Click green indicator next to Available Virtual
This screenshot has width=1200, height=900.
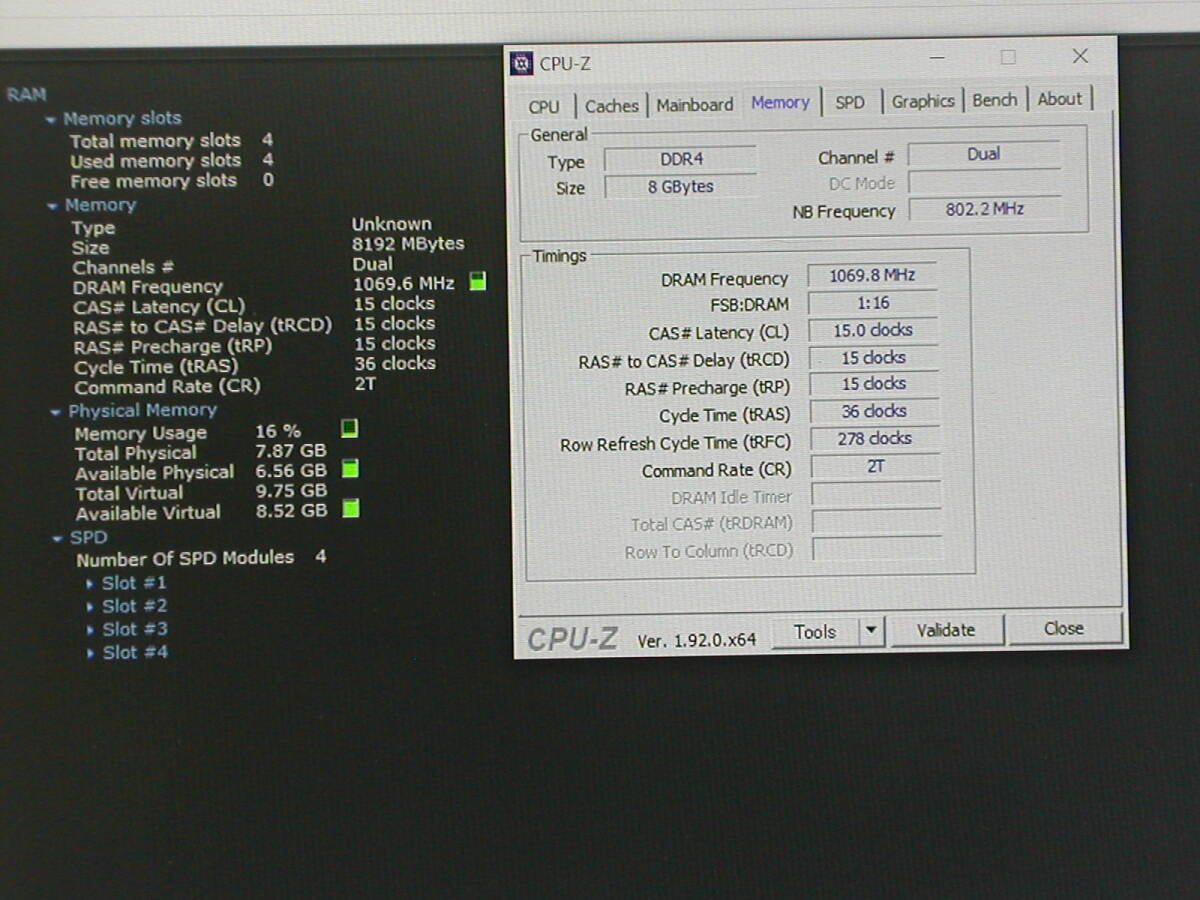point(350,509)
